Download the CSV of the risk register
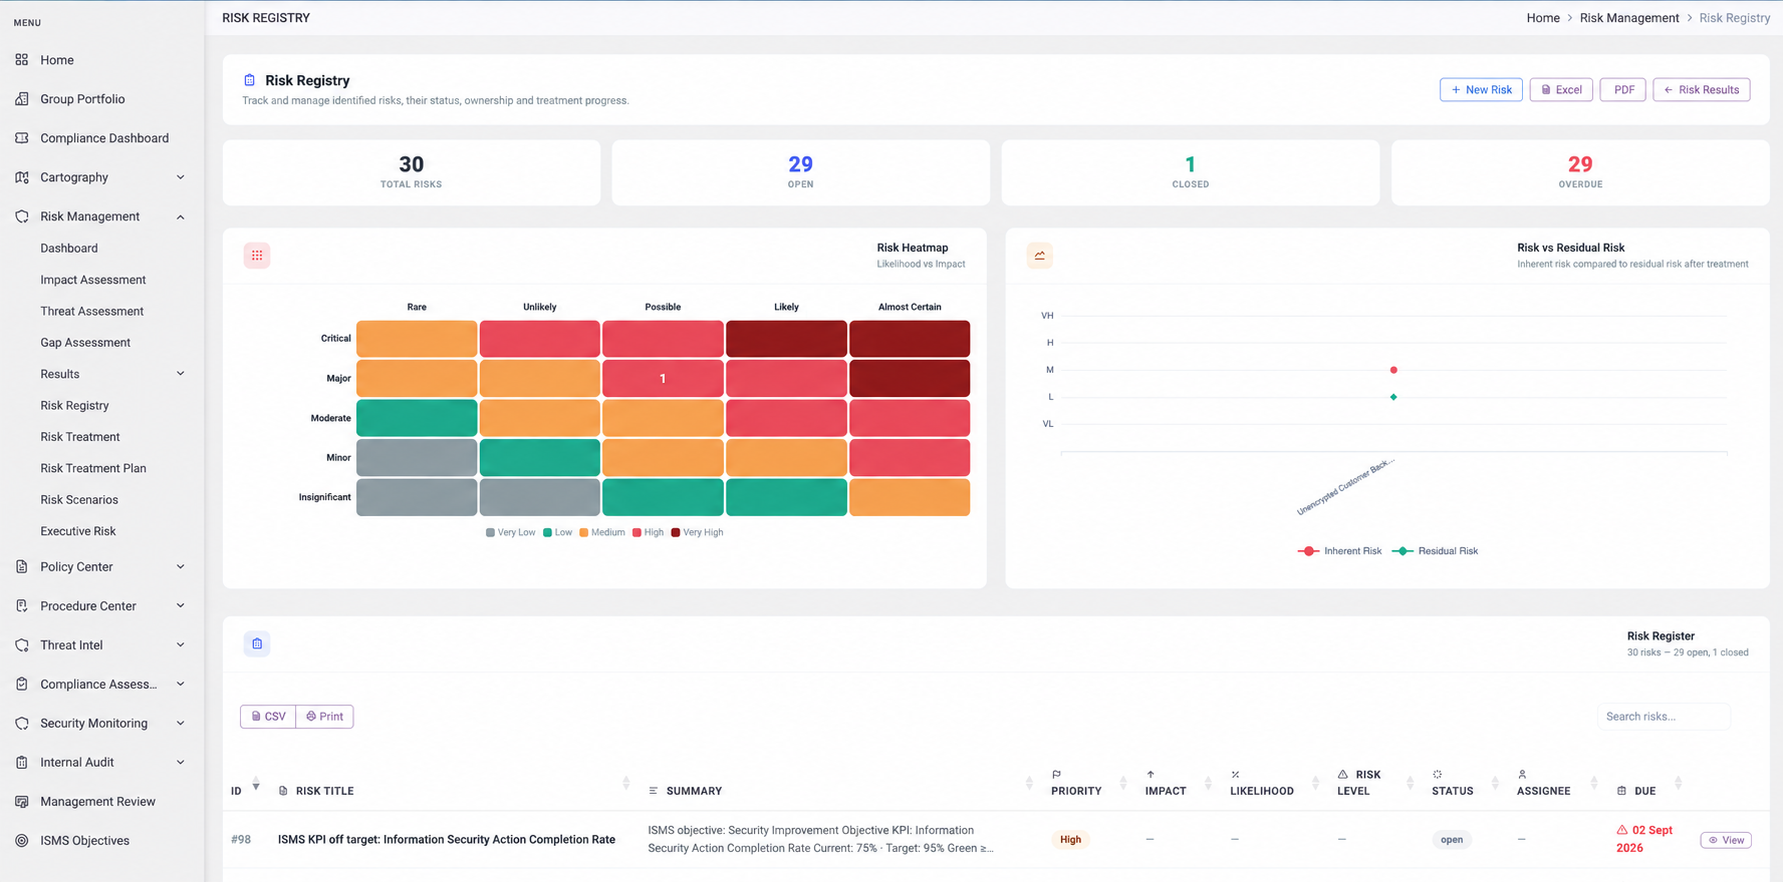1783x882 pixels. tap(268, 716)
